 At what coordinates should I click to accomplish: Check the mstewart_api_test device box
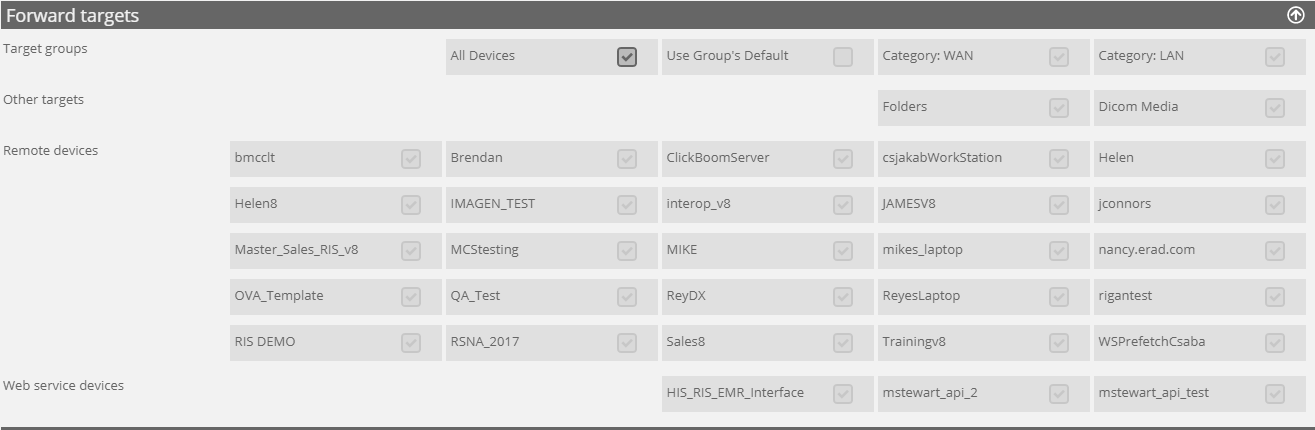1275,393
